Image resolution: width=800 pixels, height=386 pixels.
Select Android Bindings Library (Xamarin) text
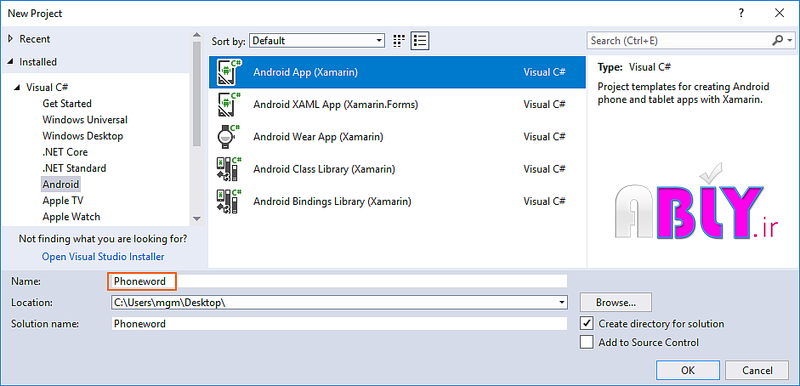(x=332, y=201)
